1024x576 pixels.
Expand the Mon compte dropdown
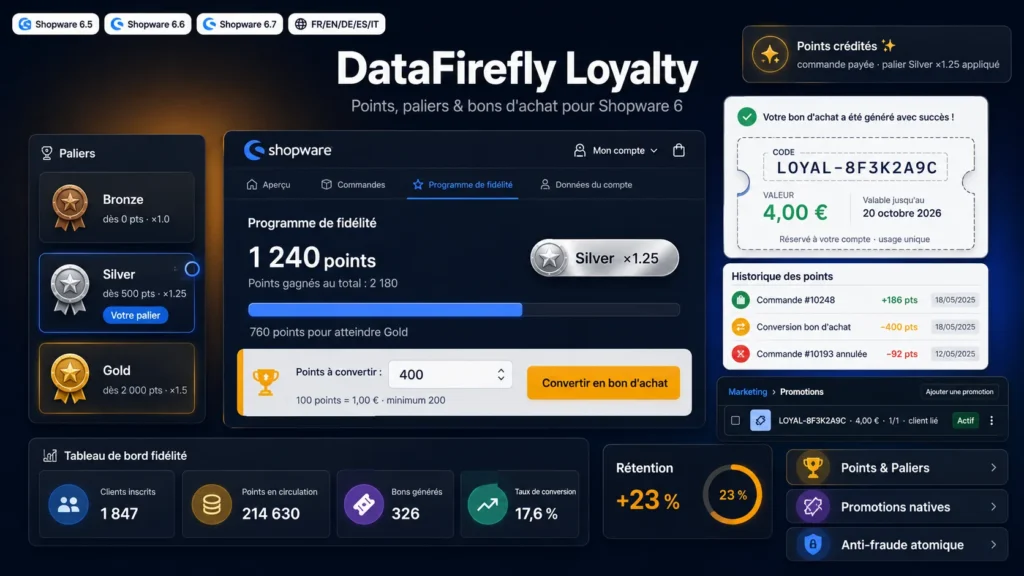tap(616, 150)
